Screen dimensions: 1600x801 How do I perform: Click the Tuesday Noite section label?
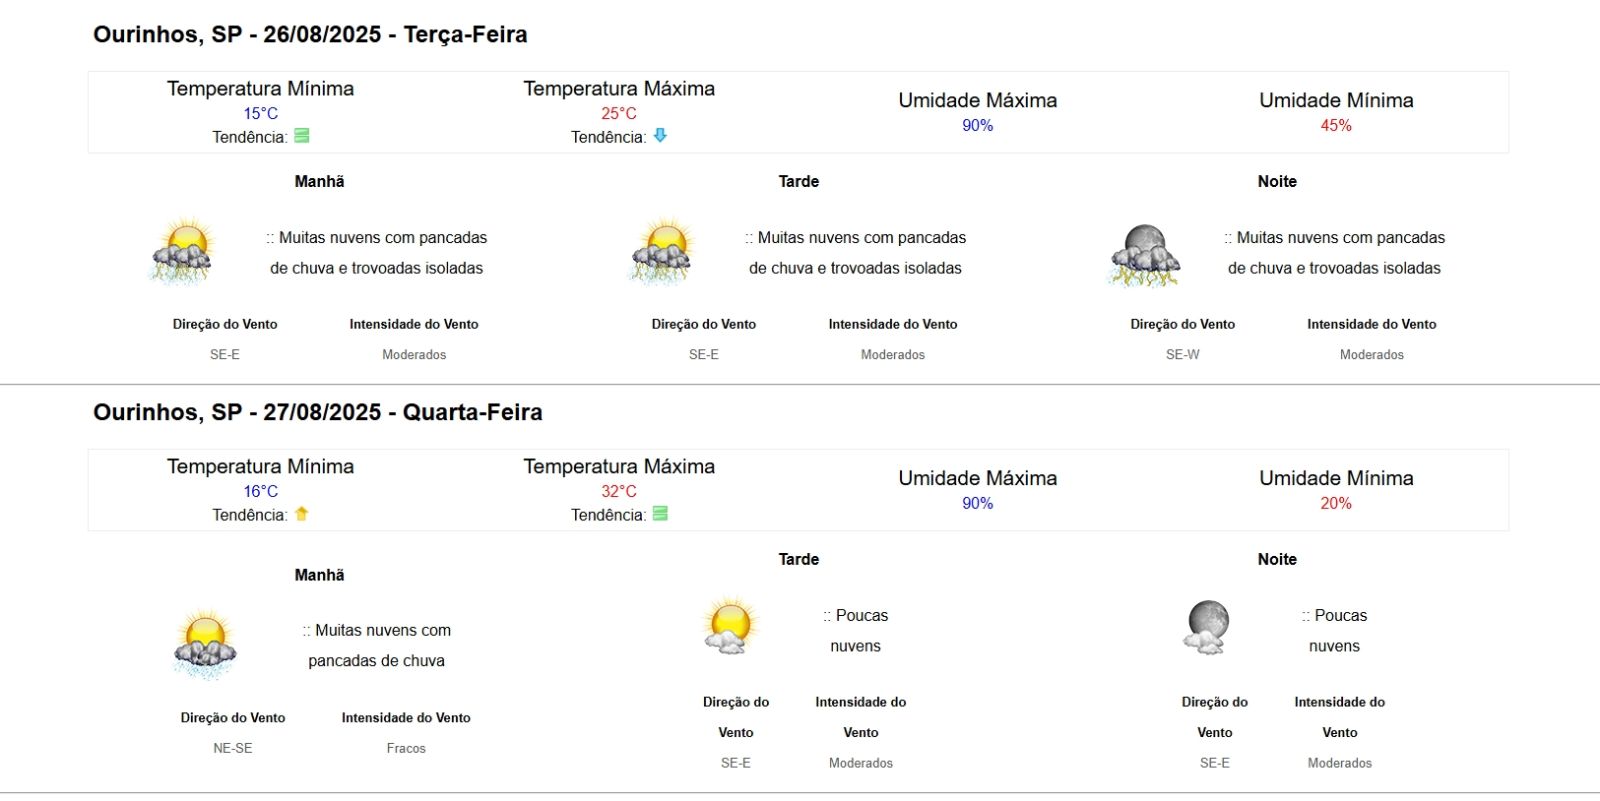[1277, 181]
